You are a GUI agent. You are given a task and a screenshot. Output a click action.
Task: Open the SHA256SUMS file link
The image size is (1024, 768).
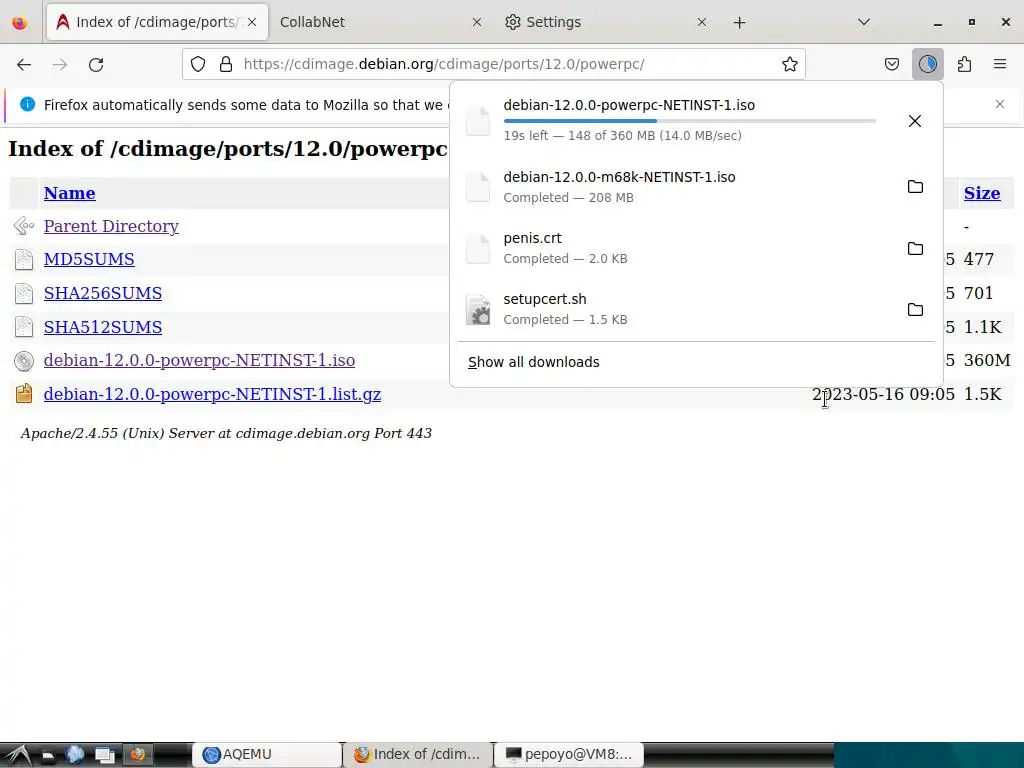tap(103, 293)
